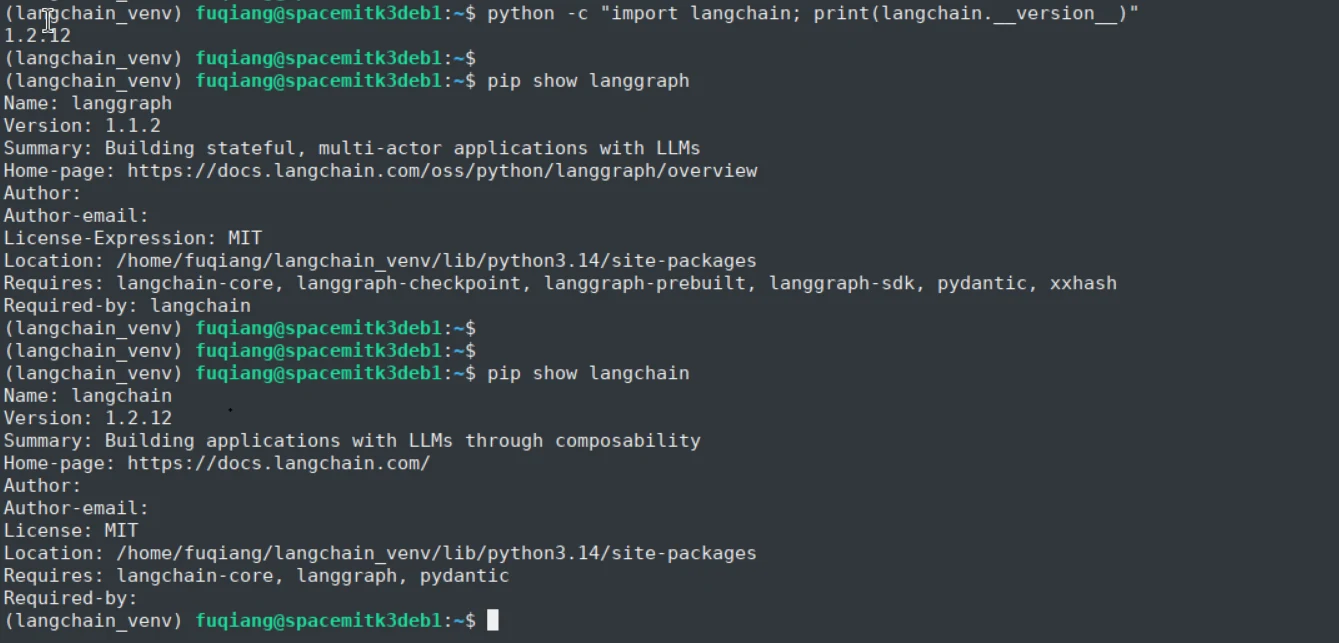Select the "Version: 1.2.12" line

tap(88, 418)
